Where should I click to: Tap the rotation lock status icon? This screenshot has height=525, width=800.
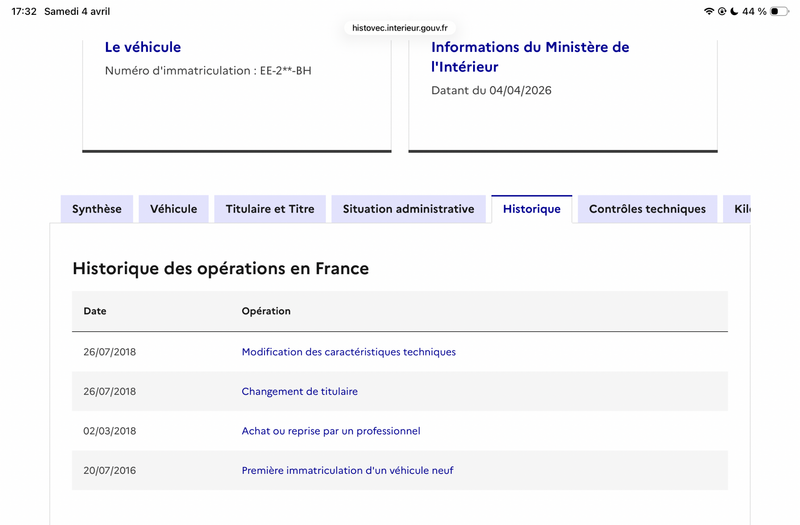coord(721,11)
